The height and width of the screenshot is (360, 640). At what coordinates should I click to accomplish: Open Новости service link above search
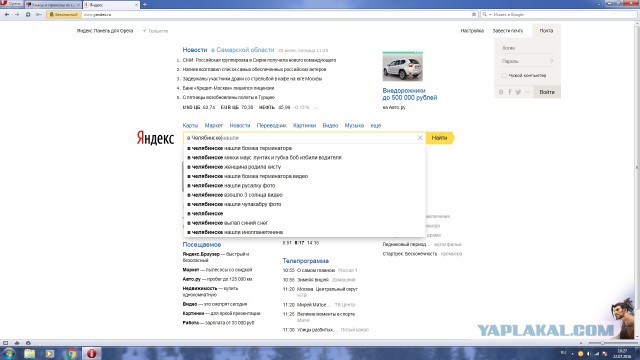coord(240,125)
